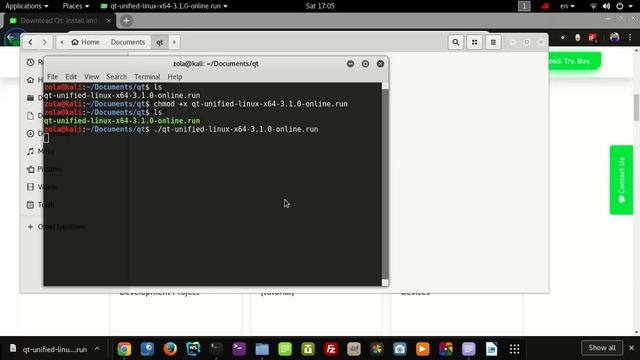The width and height of the screenshot is (640, 360).
Task: Click the terminal vertical scrollbar
Action: 385,184
